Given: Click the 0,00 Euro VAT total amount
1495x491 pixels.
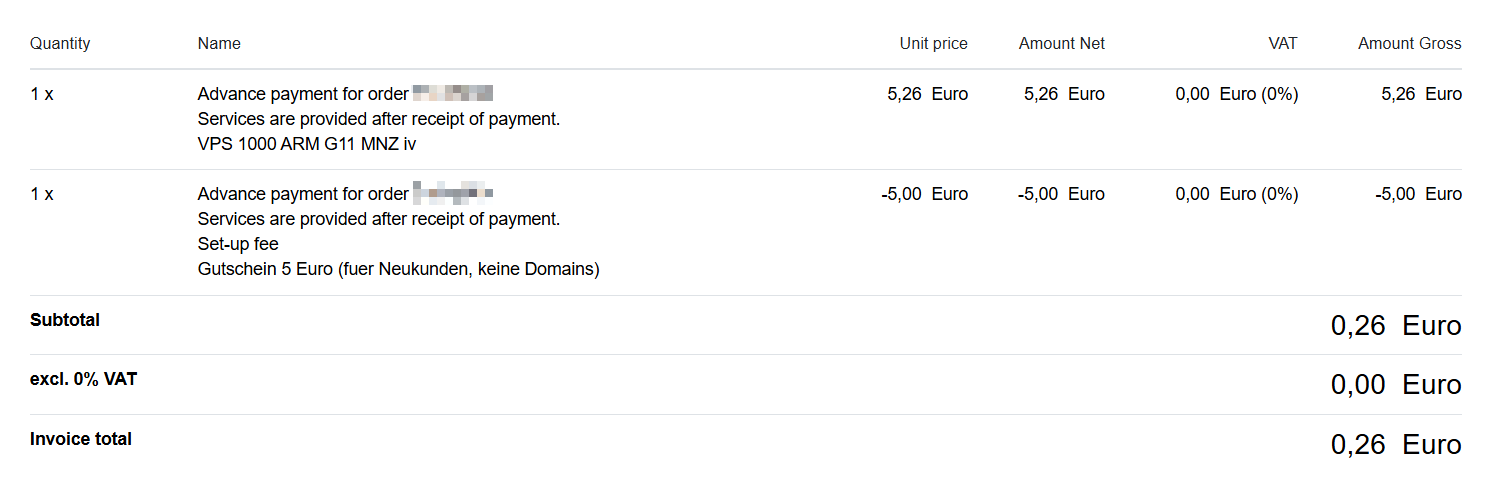Looking at the screenshot, I should pyautogui.click(x=1396, y=385).
